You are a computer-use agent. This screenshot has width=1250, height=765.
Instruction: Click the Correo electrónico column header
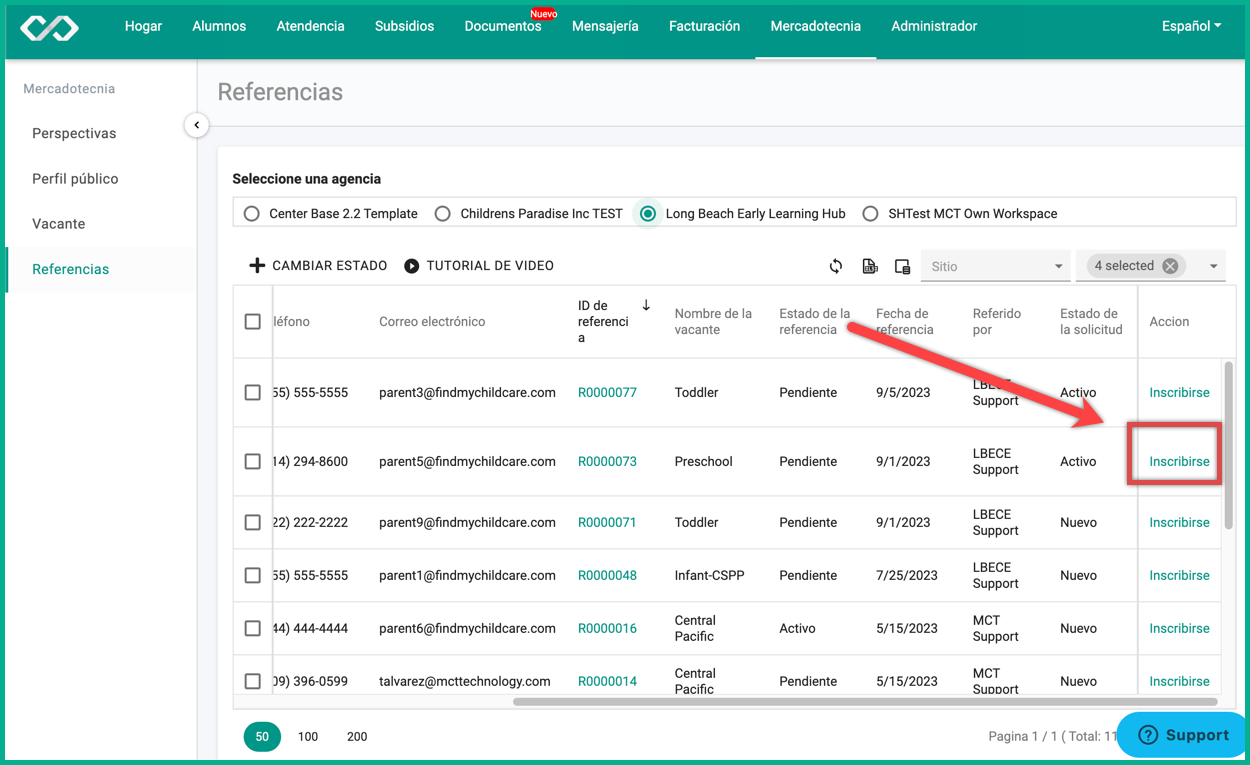pos(432,322)
